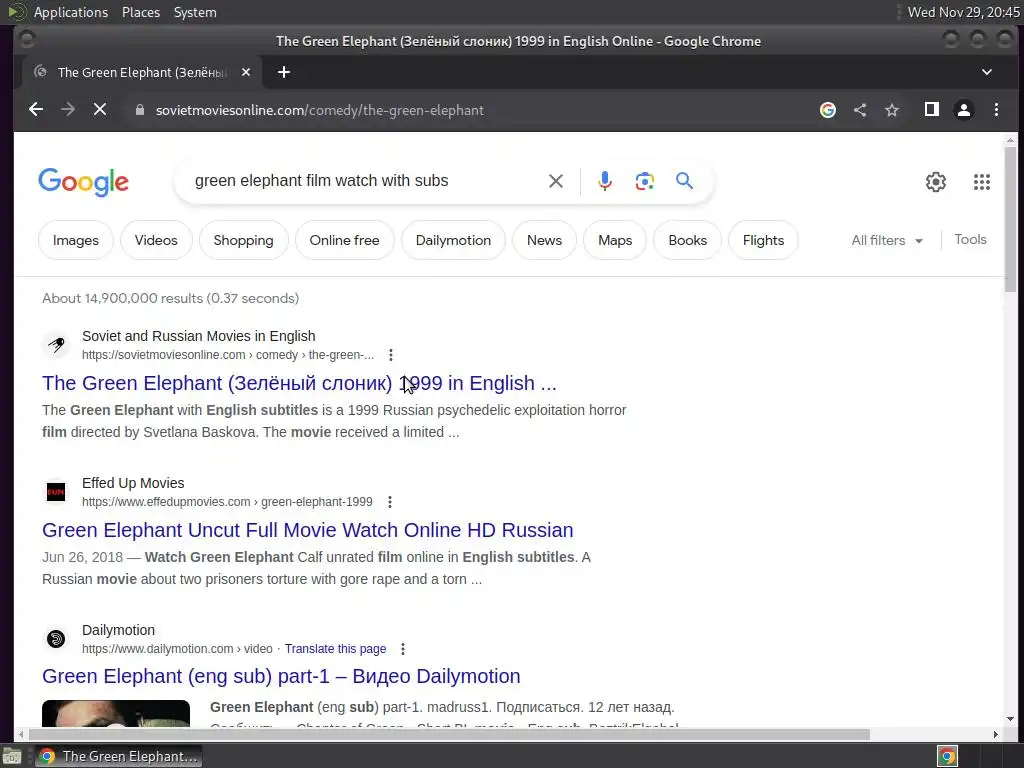This screenshot has width=1024, height=768.
Task: Open the Dailymotion video thumbnail
Action: 116,713
